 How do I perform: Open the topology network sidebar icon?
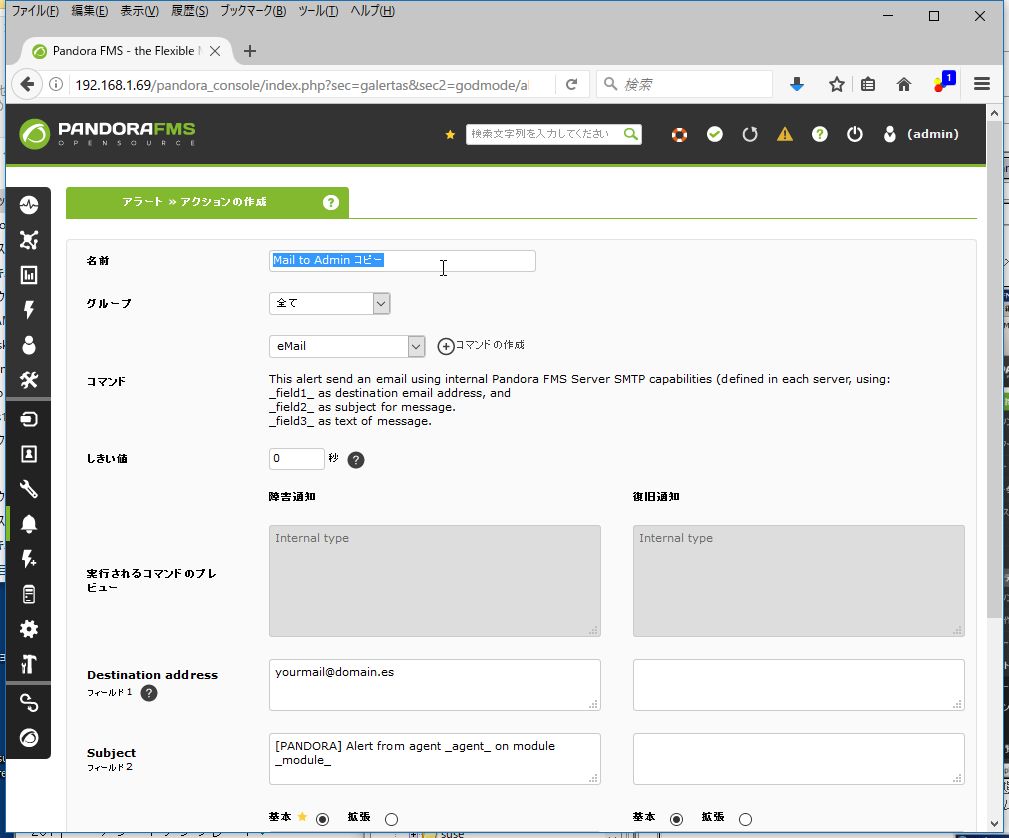29,240
